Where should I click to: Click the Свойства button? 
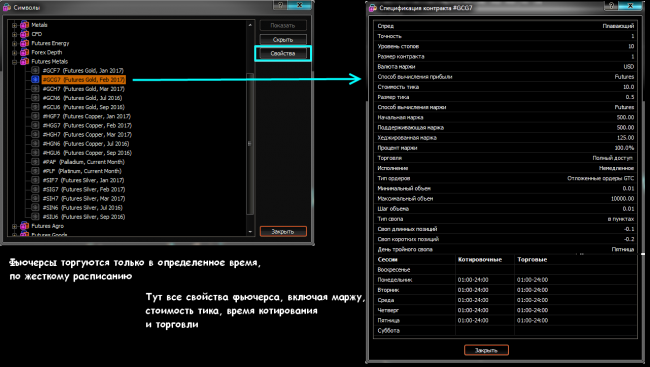[x=283, y=53]
